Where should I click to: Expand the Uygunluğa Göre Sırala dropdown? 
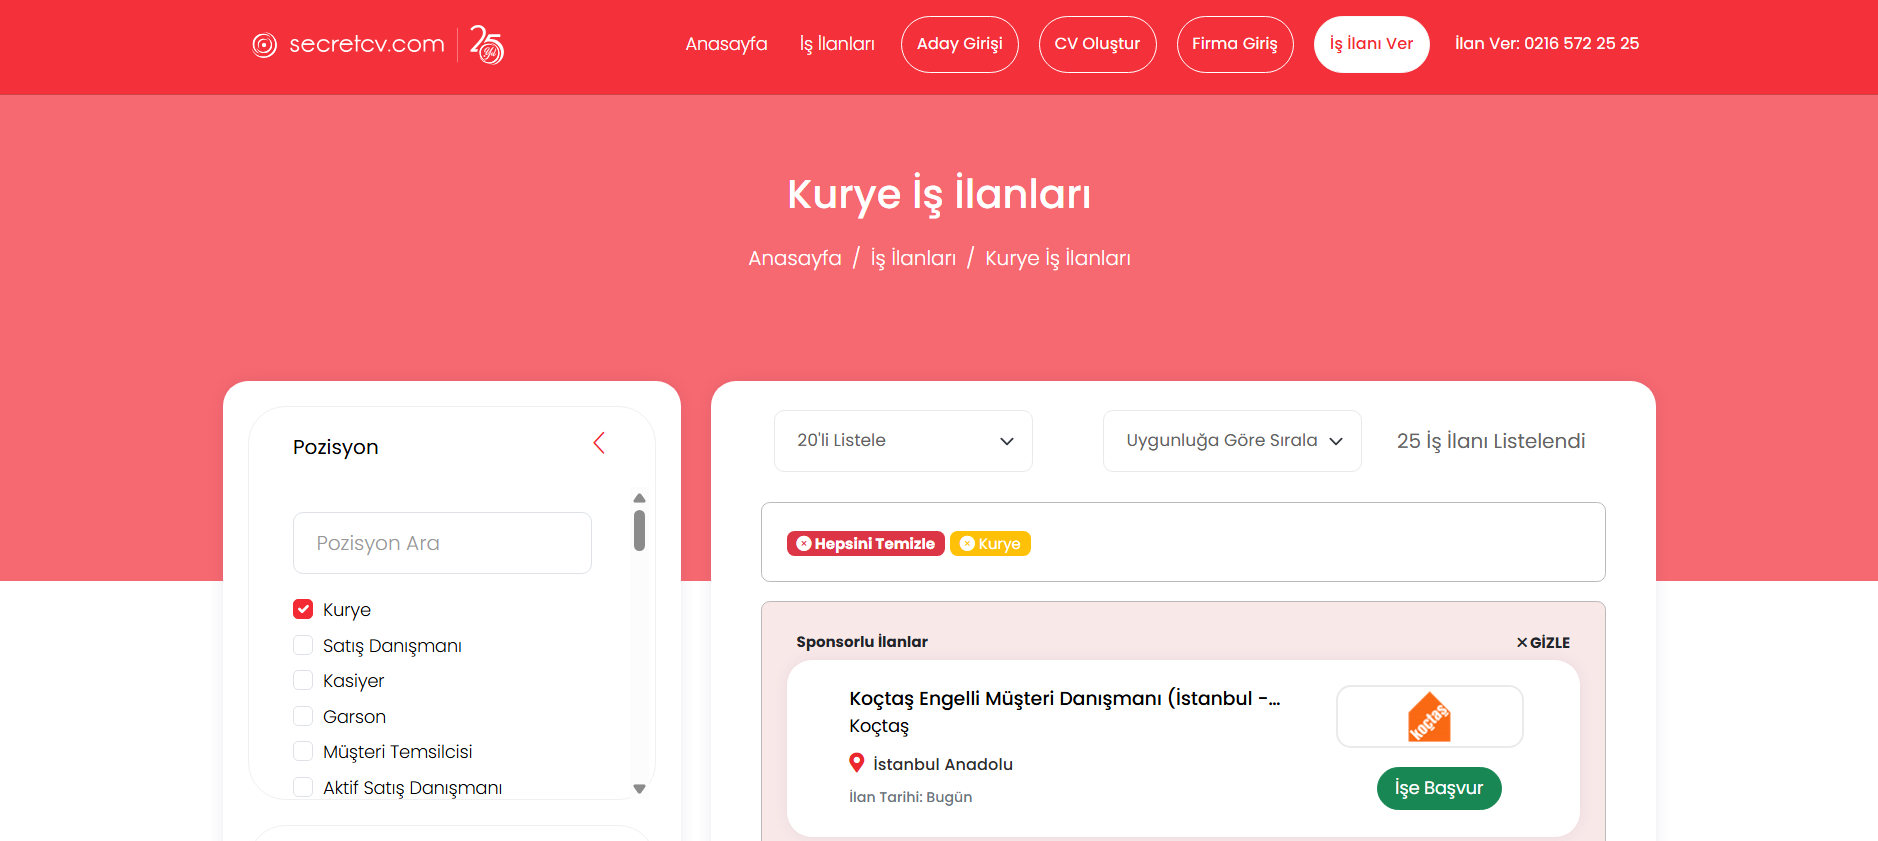point(1231,441)
